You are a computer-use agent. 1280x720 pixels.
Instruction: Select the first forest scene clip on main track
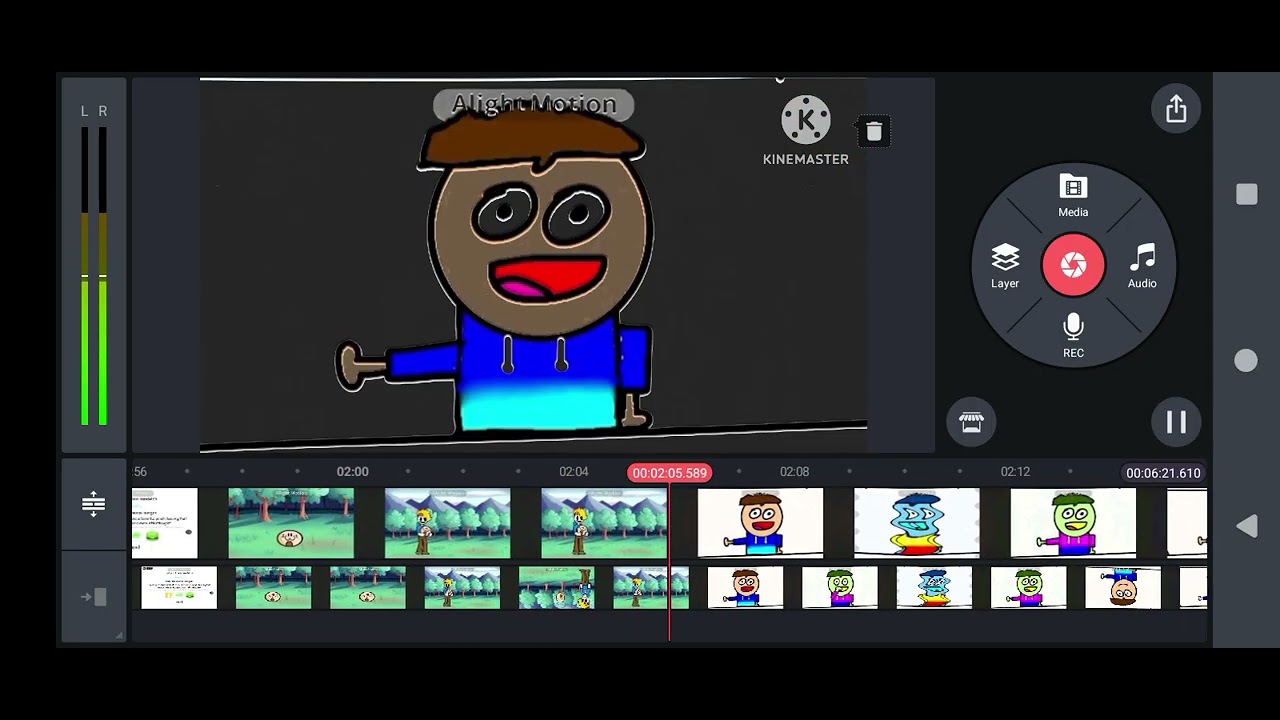(291, 523)
